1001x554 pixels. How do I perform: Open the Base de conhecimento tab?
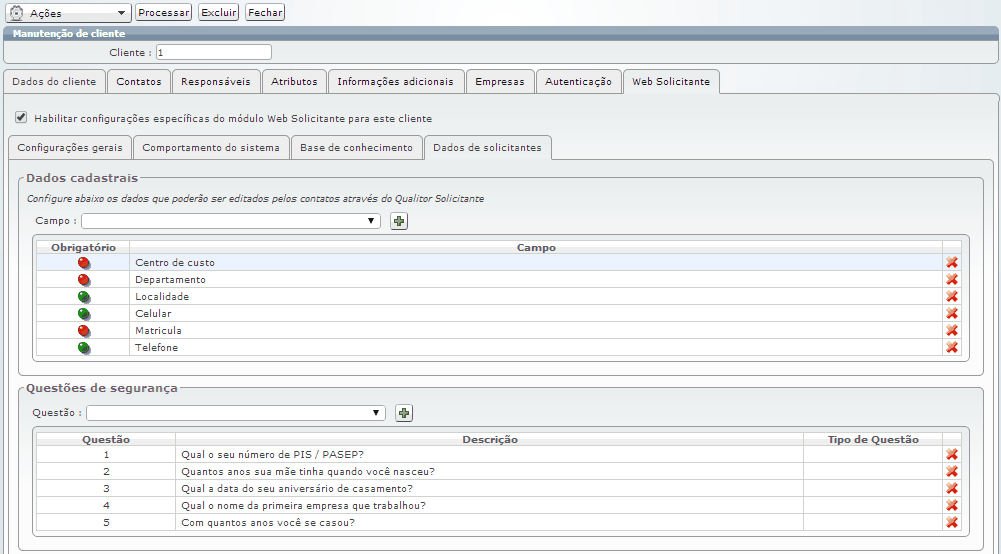(356, 148)
